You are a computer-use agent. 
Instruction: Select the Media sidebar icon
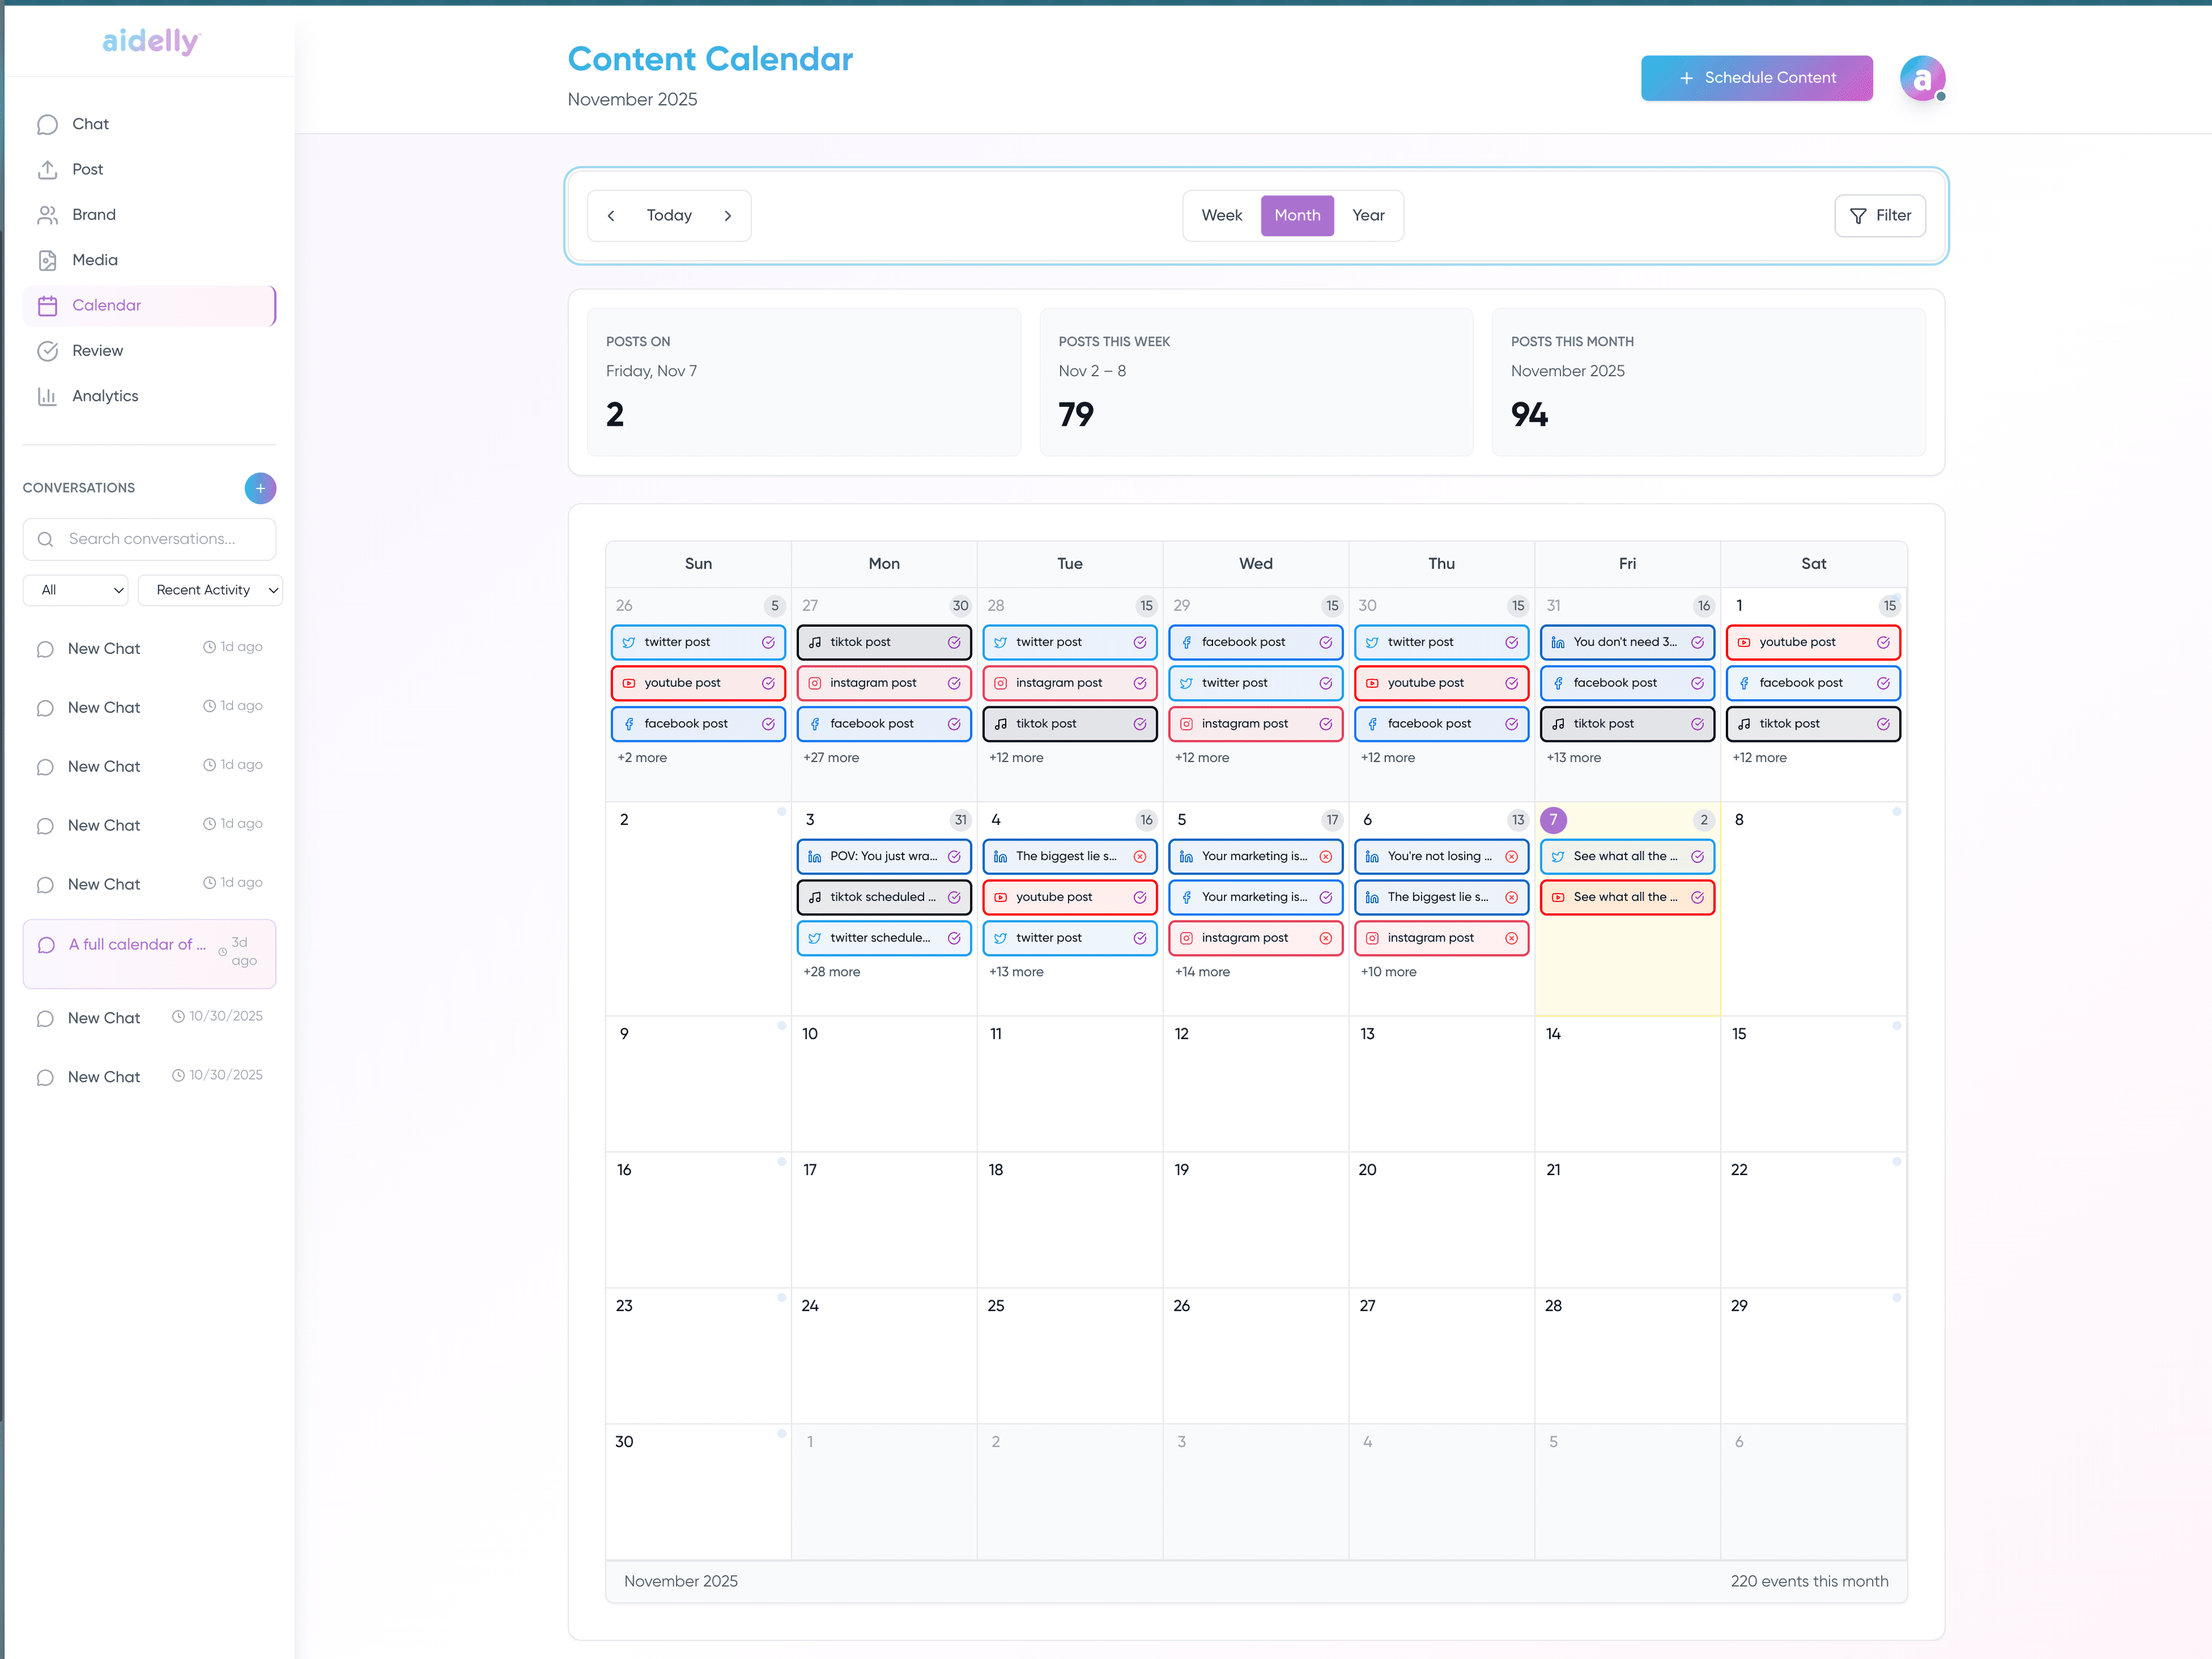click(48, 260)
